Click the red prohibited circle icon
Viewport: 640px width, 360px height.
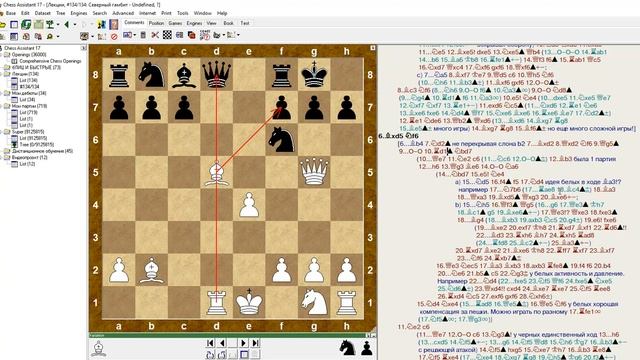point(114,36)
